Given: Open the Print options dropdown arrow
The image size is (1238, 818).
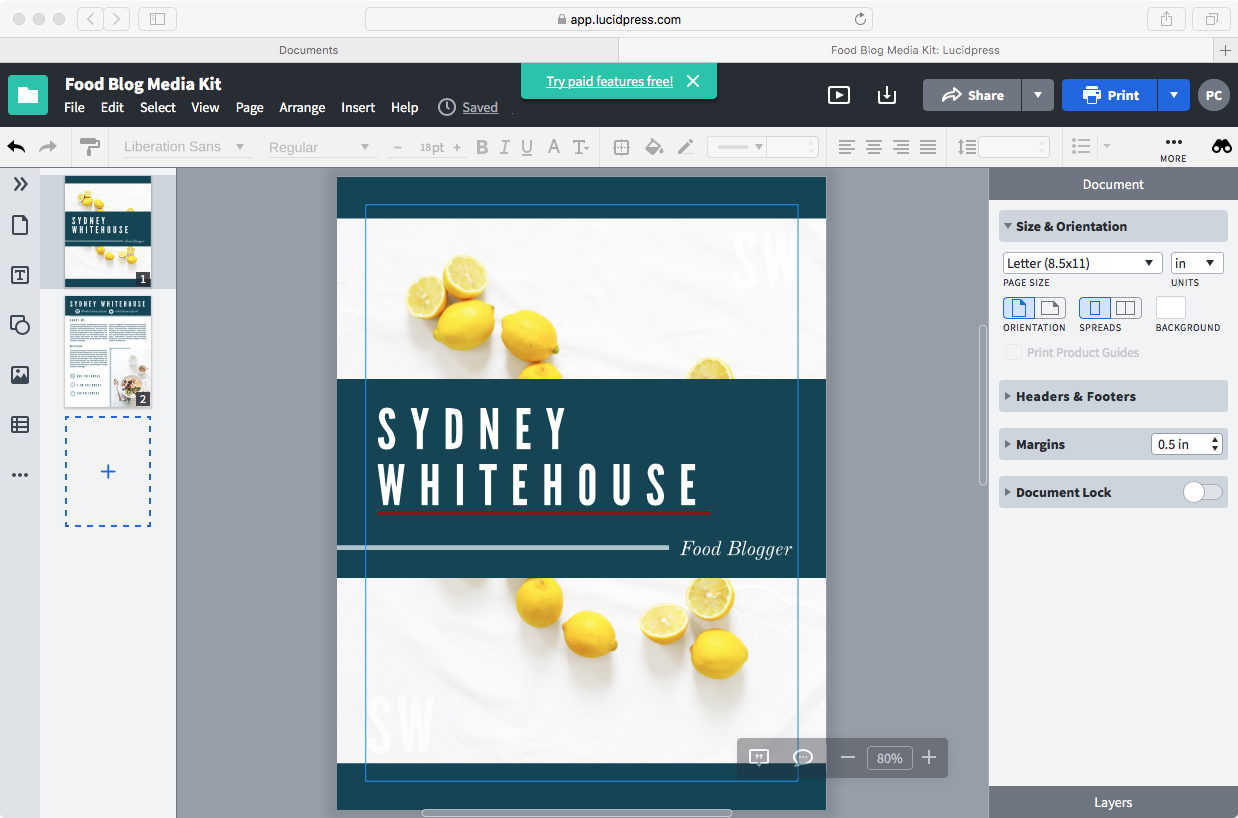Looking at the screenshot, I should click(x=1174, y=95).
